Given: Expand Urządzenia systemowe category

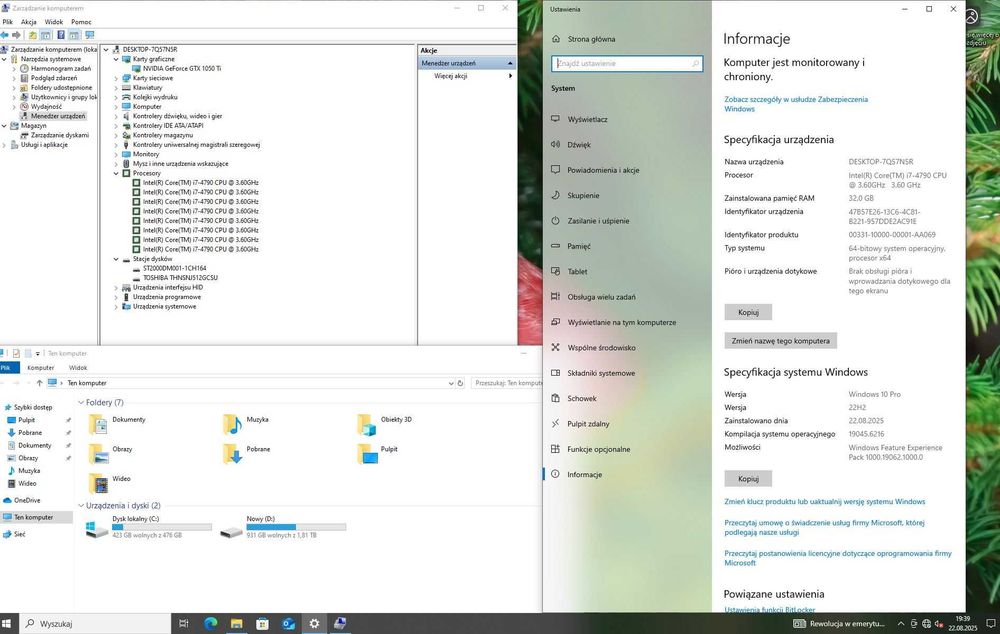Looking at the screenshot, I should pos(116,307).
